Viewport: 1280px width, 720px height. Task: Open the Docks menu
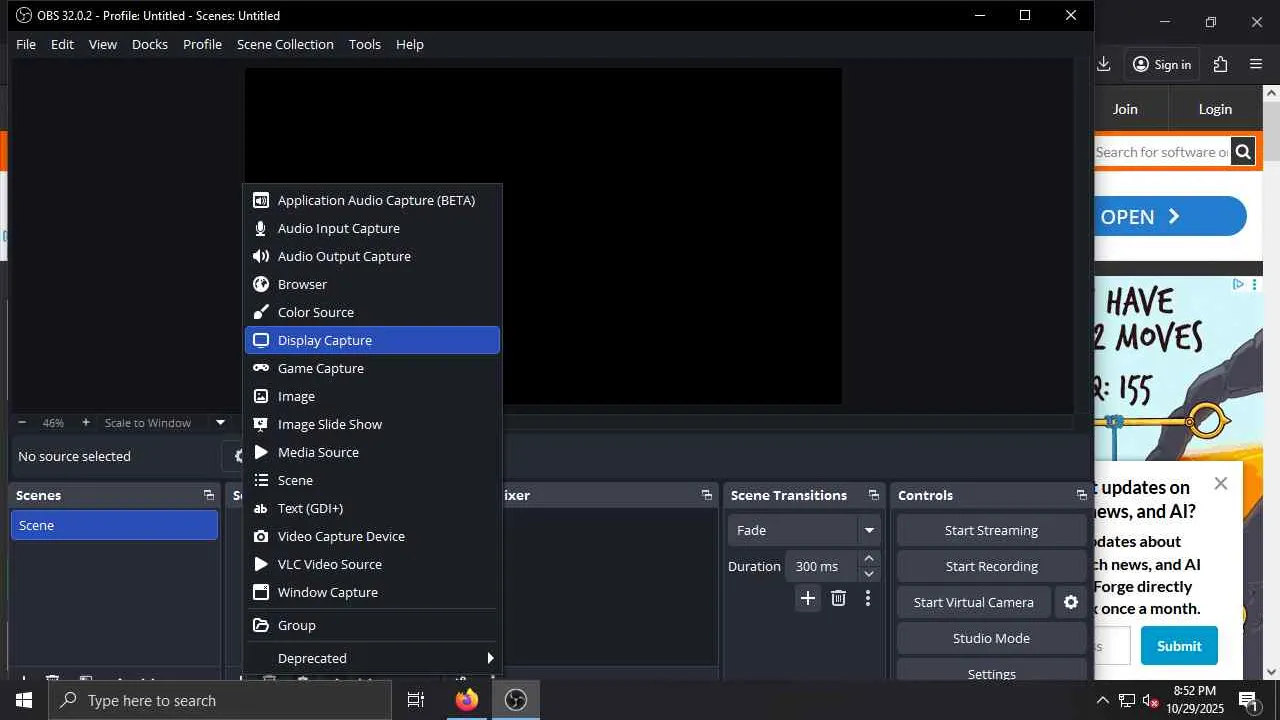click(150, 44)
